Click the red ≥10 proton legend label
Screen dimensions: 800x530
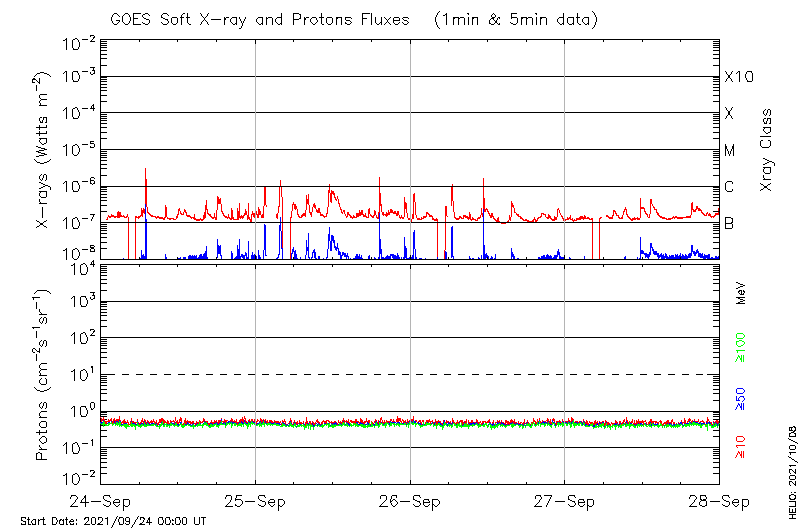pyautogui.click(x=741, y=447)
